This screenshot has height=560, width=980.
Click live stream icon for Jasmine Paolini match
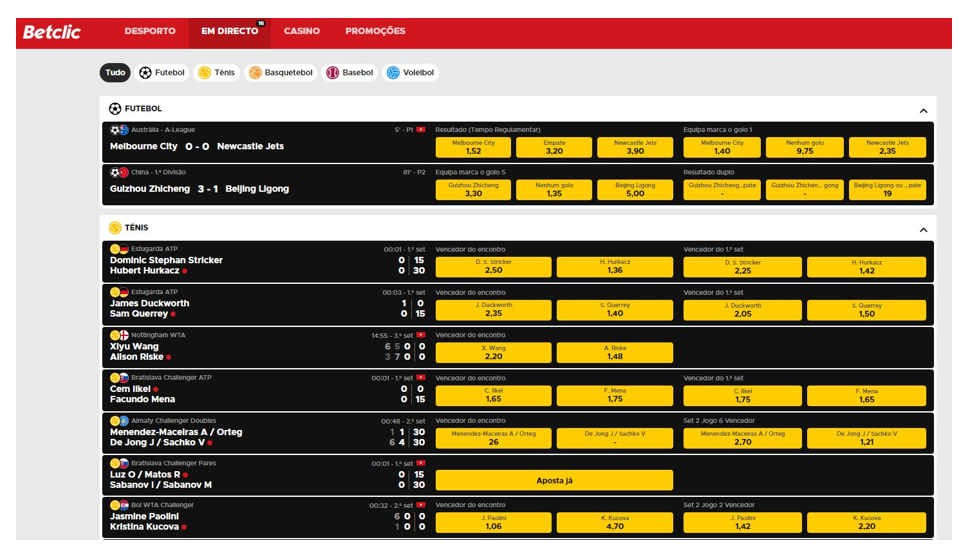[x=421, y=505]
